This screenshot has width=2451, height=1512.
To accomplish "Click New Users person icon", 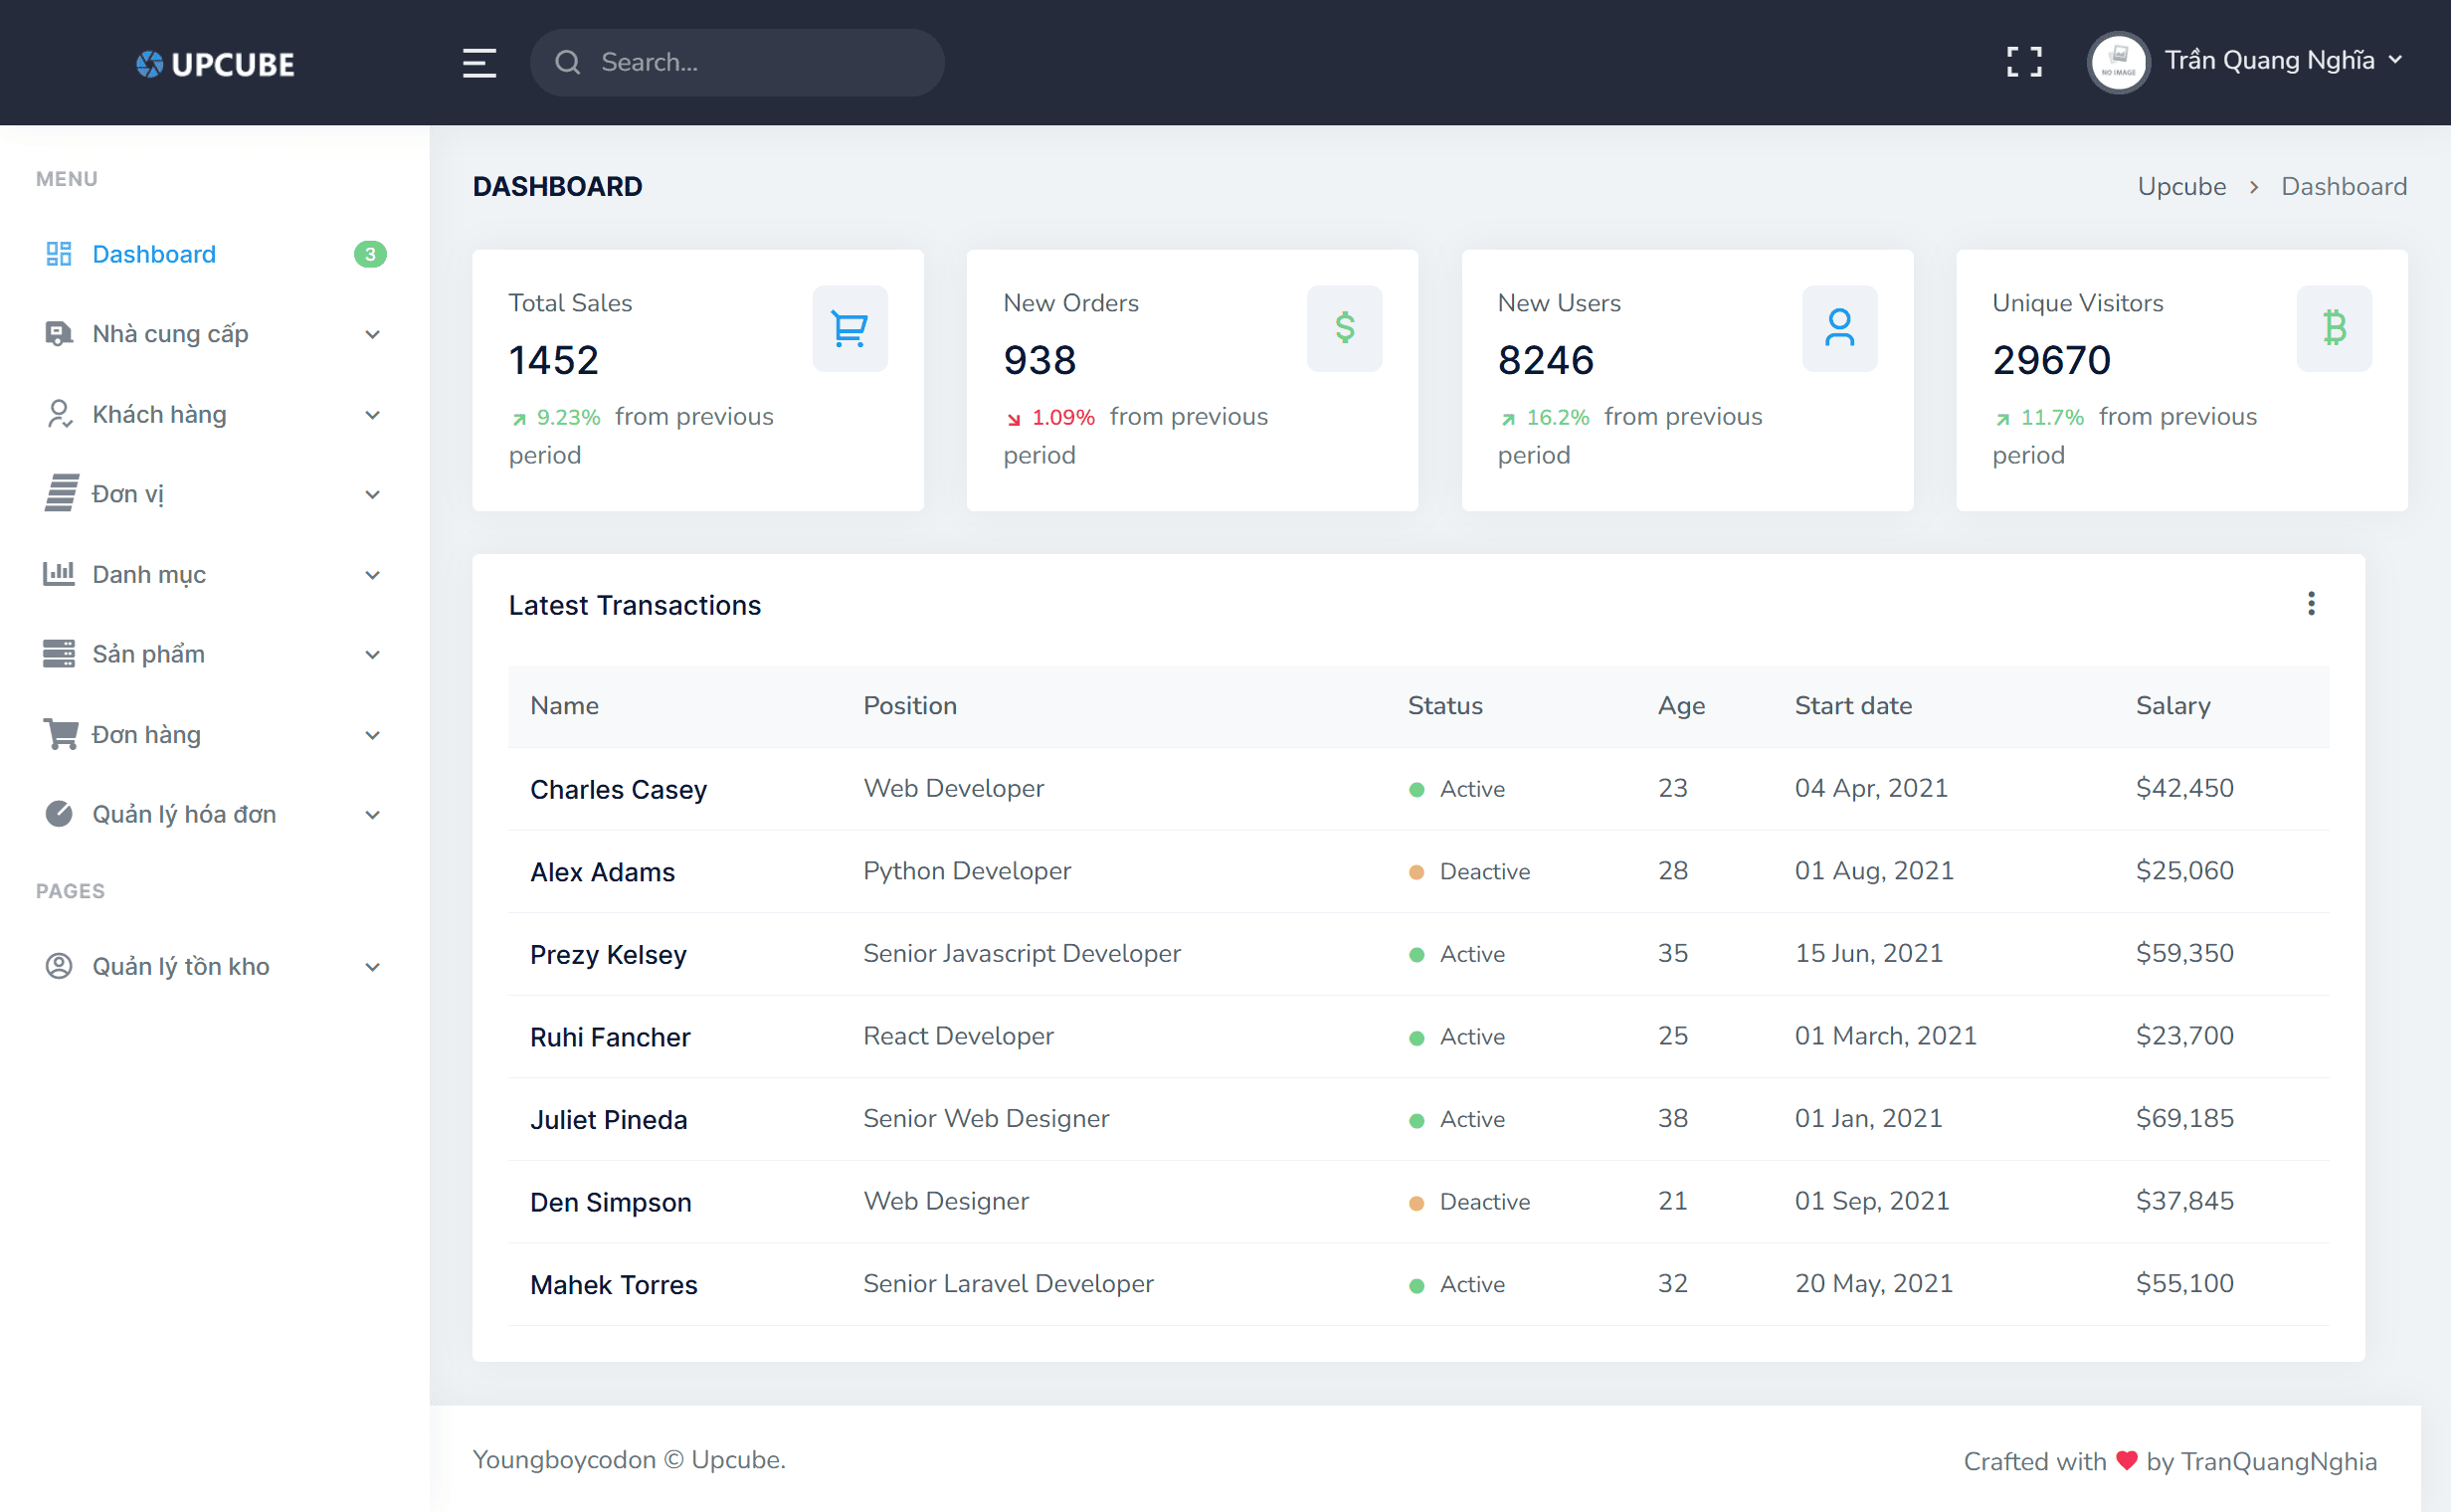I will click(x=1839, y=328).
